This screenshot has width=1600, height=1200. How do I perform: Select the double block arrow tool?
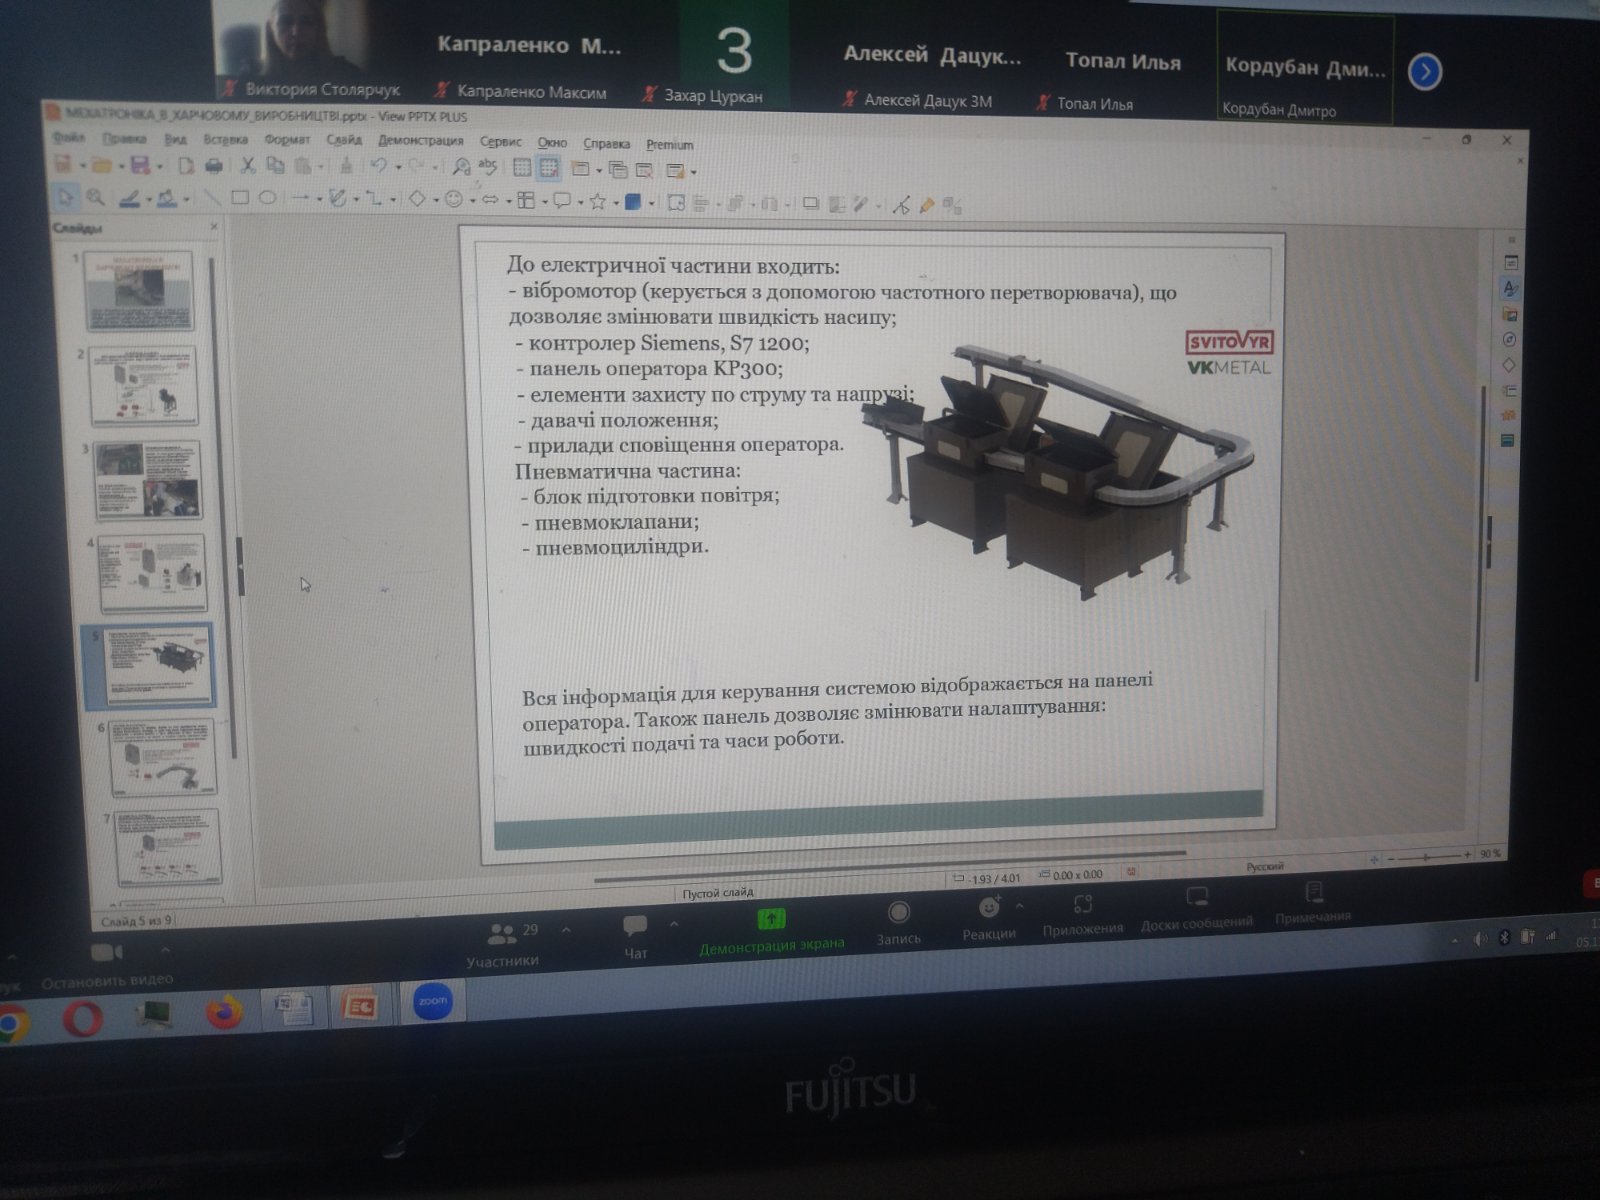pyautogui.click(x=490, y=200)
